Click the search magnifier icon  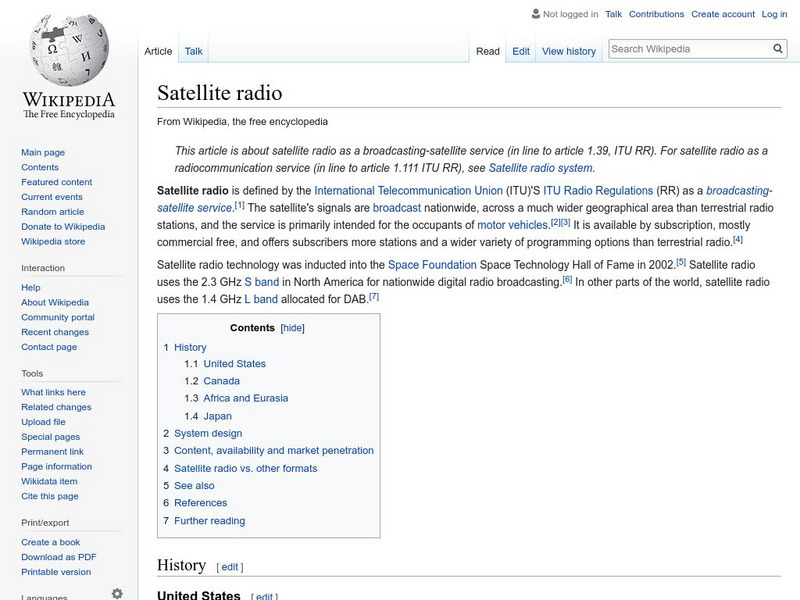click(778, 48)
